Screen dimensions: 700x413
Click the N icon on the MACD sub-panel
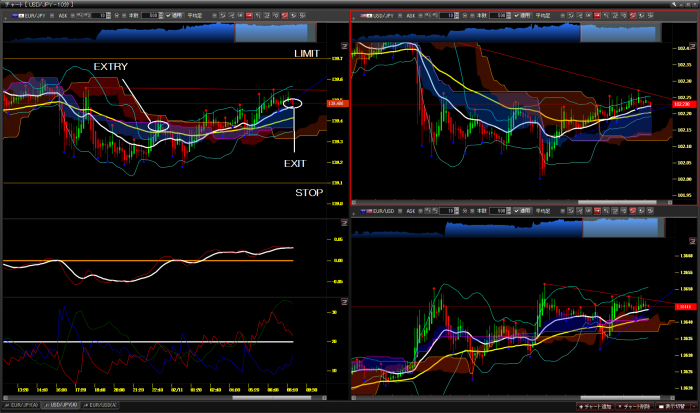click(344, 223)
